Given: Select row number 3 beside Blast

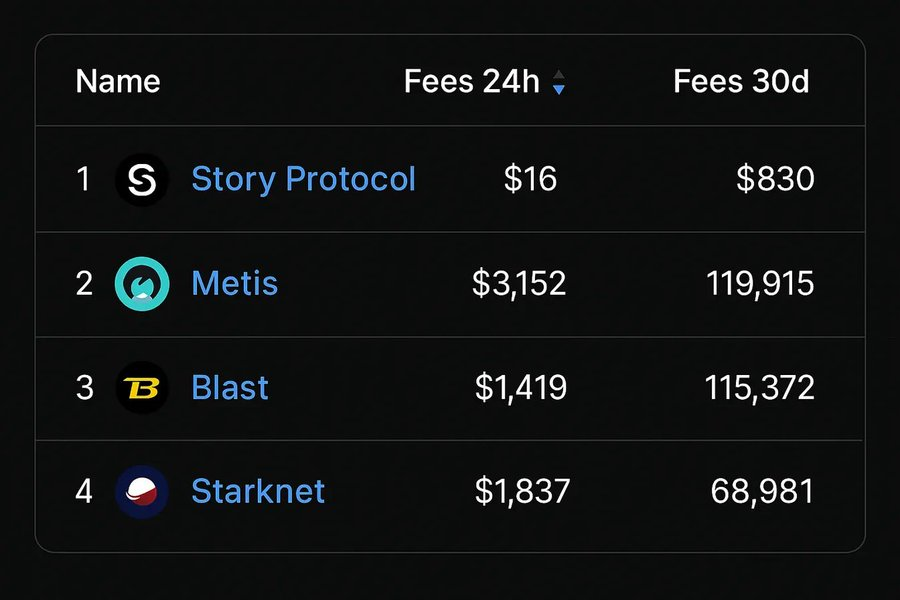Looking at the screenshot, I should [x=83, y=388].
